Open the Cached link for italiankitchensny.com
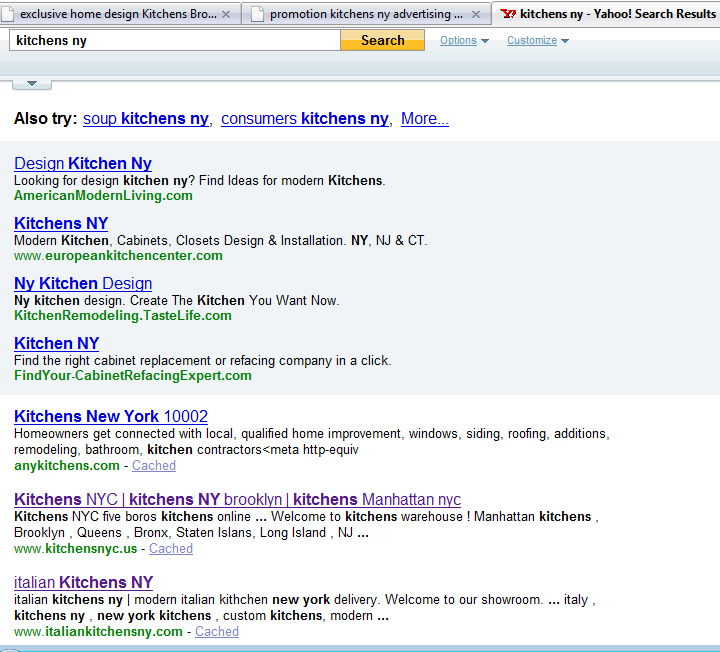This screenshot has height=652, width=720. pos(217,632)
